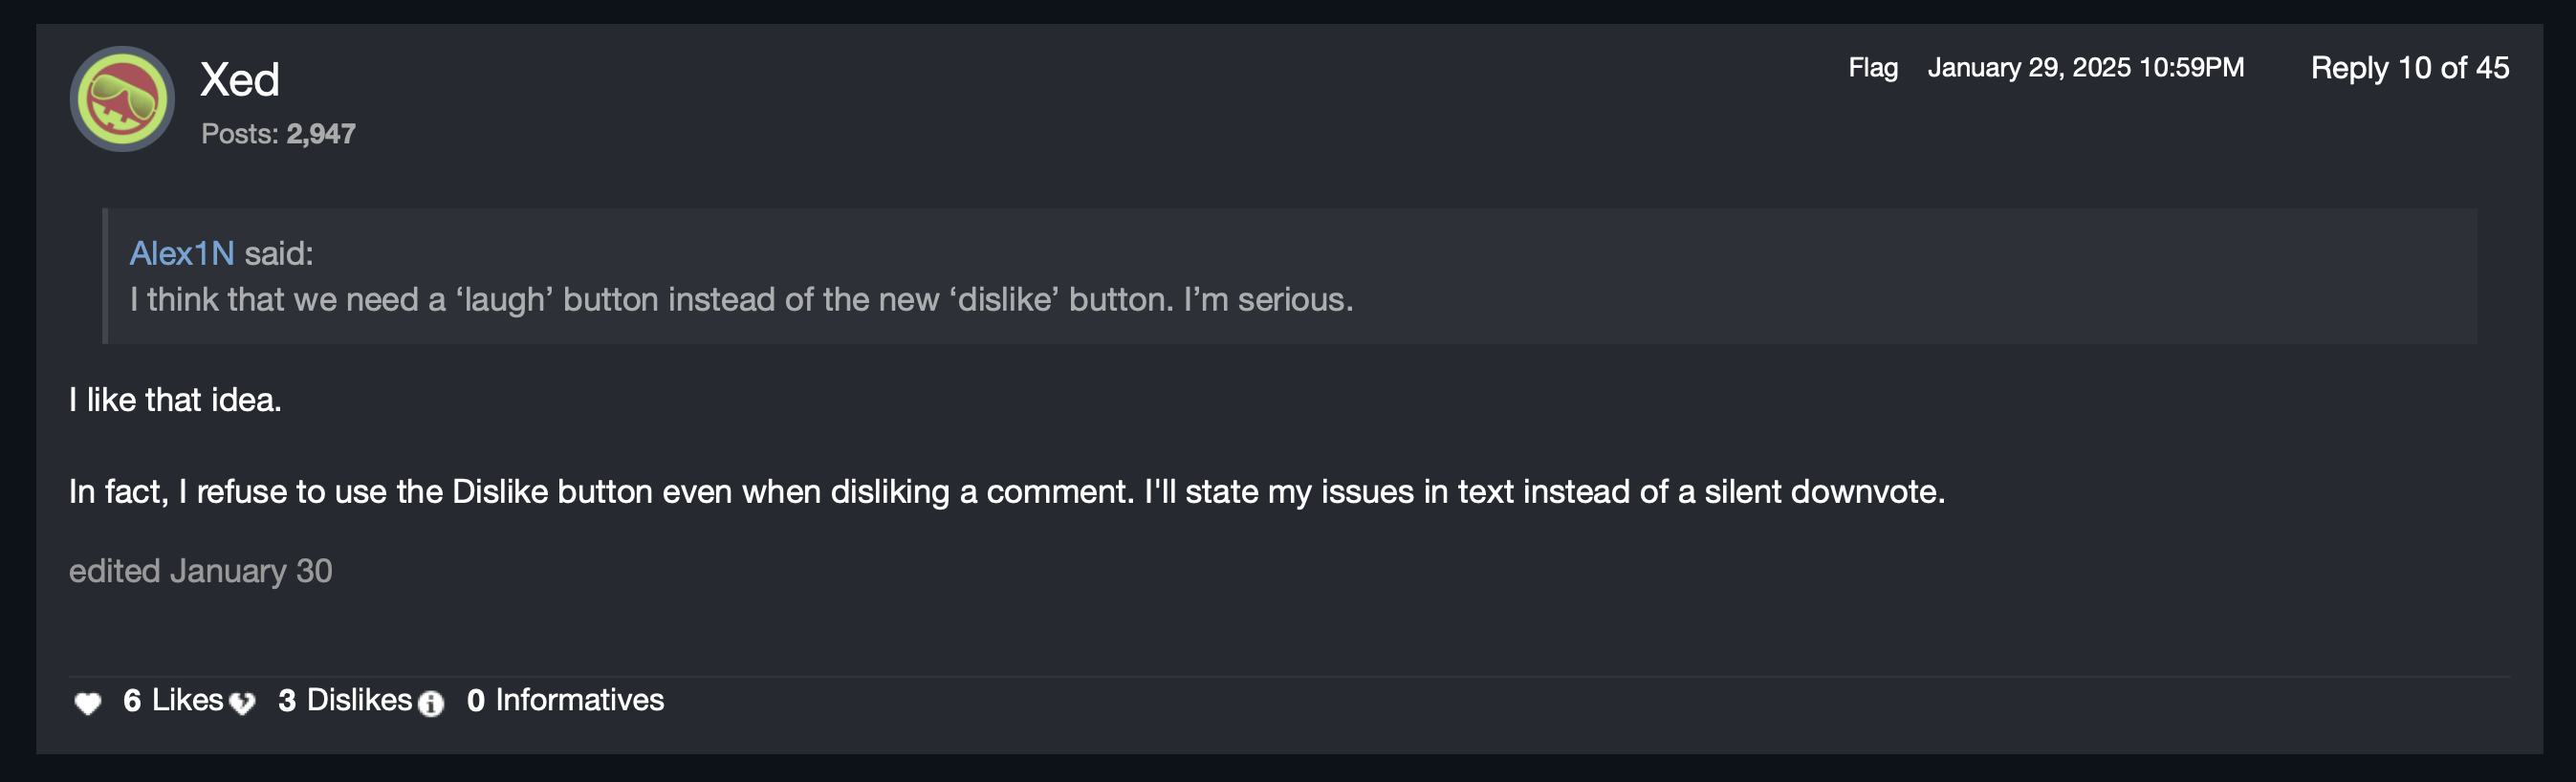Click the quoted 'laugh' button sentence
The image size is (2576, 782).
pos(741,300)
